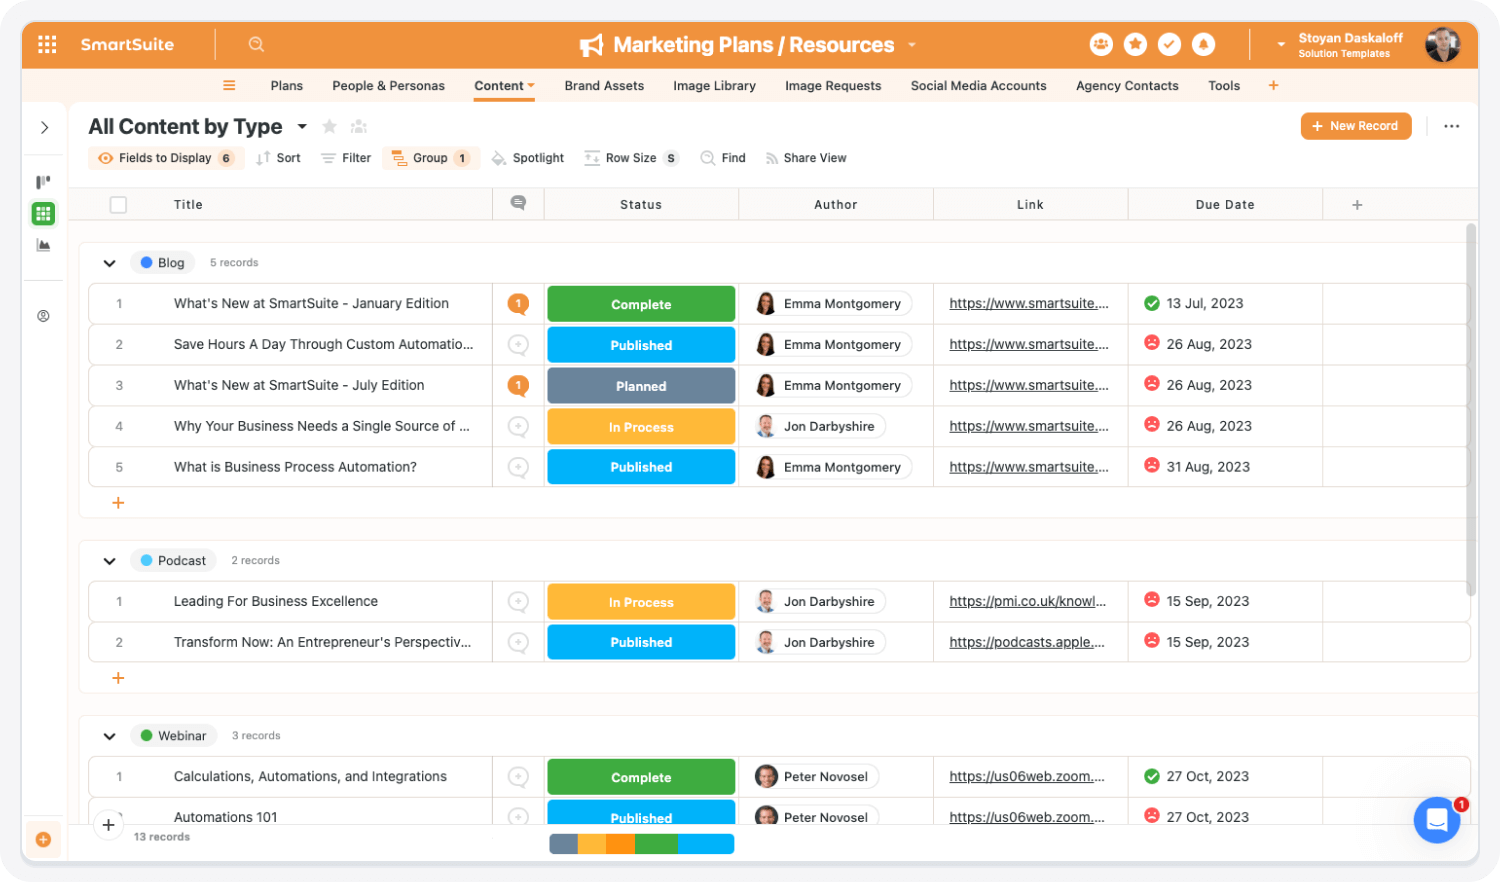1500x882 pixels.
Task: Switch to the Plans tab
Action: coord(286,85)
